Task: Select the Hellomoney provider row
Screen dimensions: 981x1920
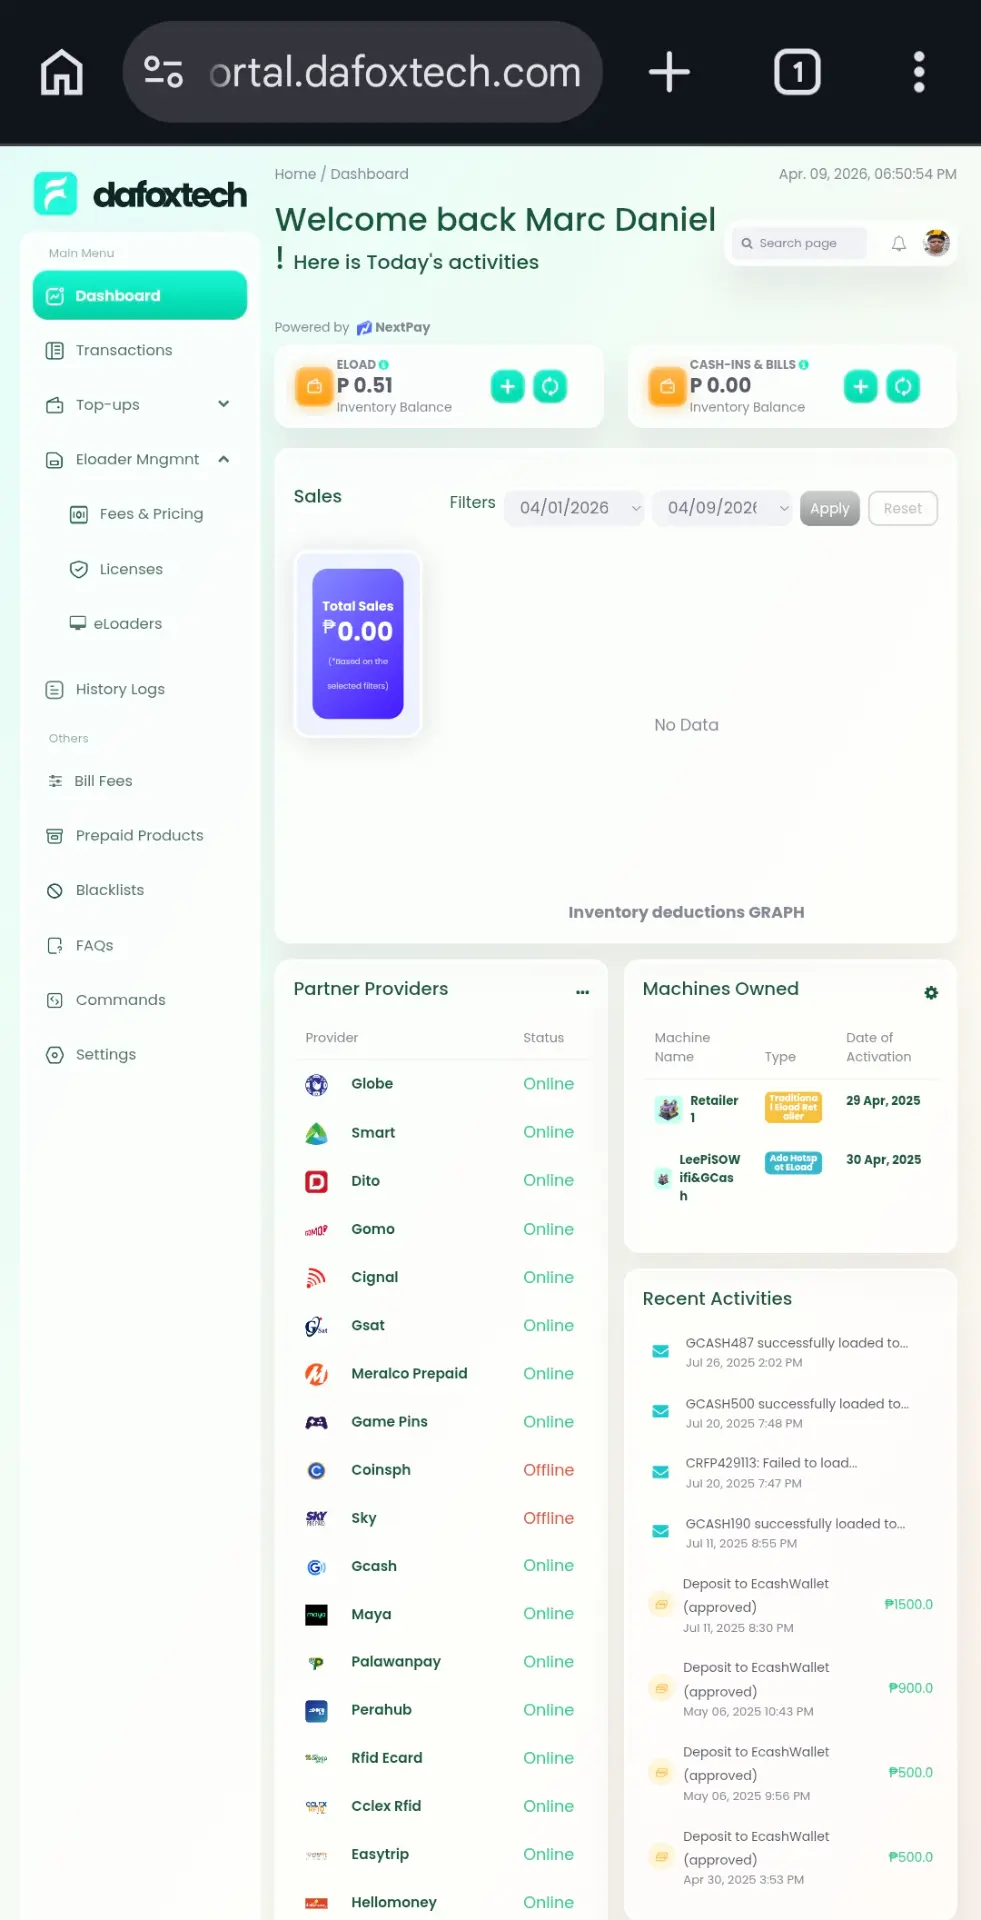Action: [x=441, y=1902]
